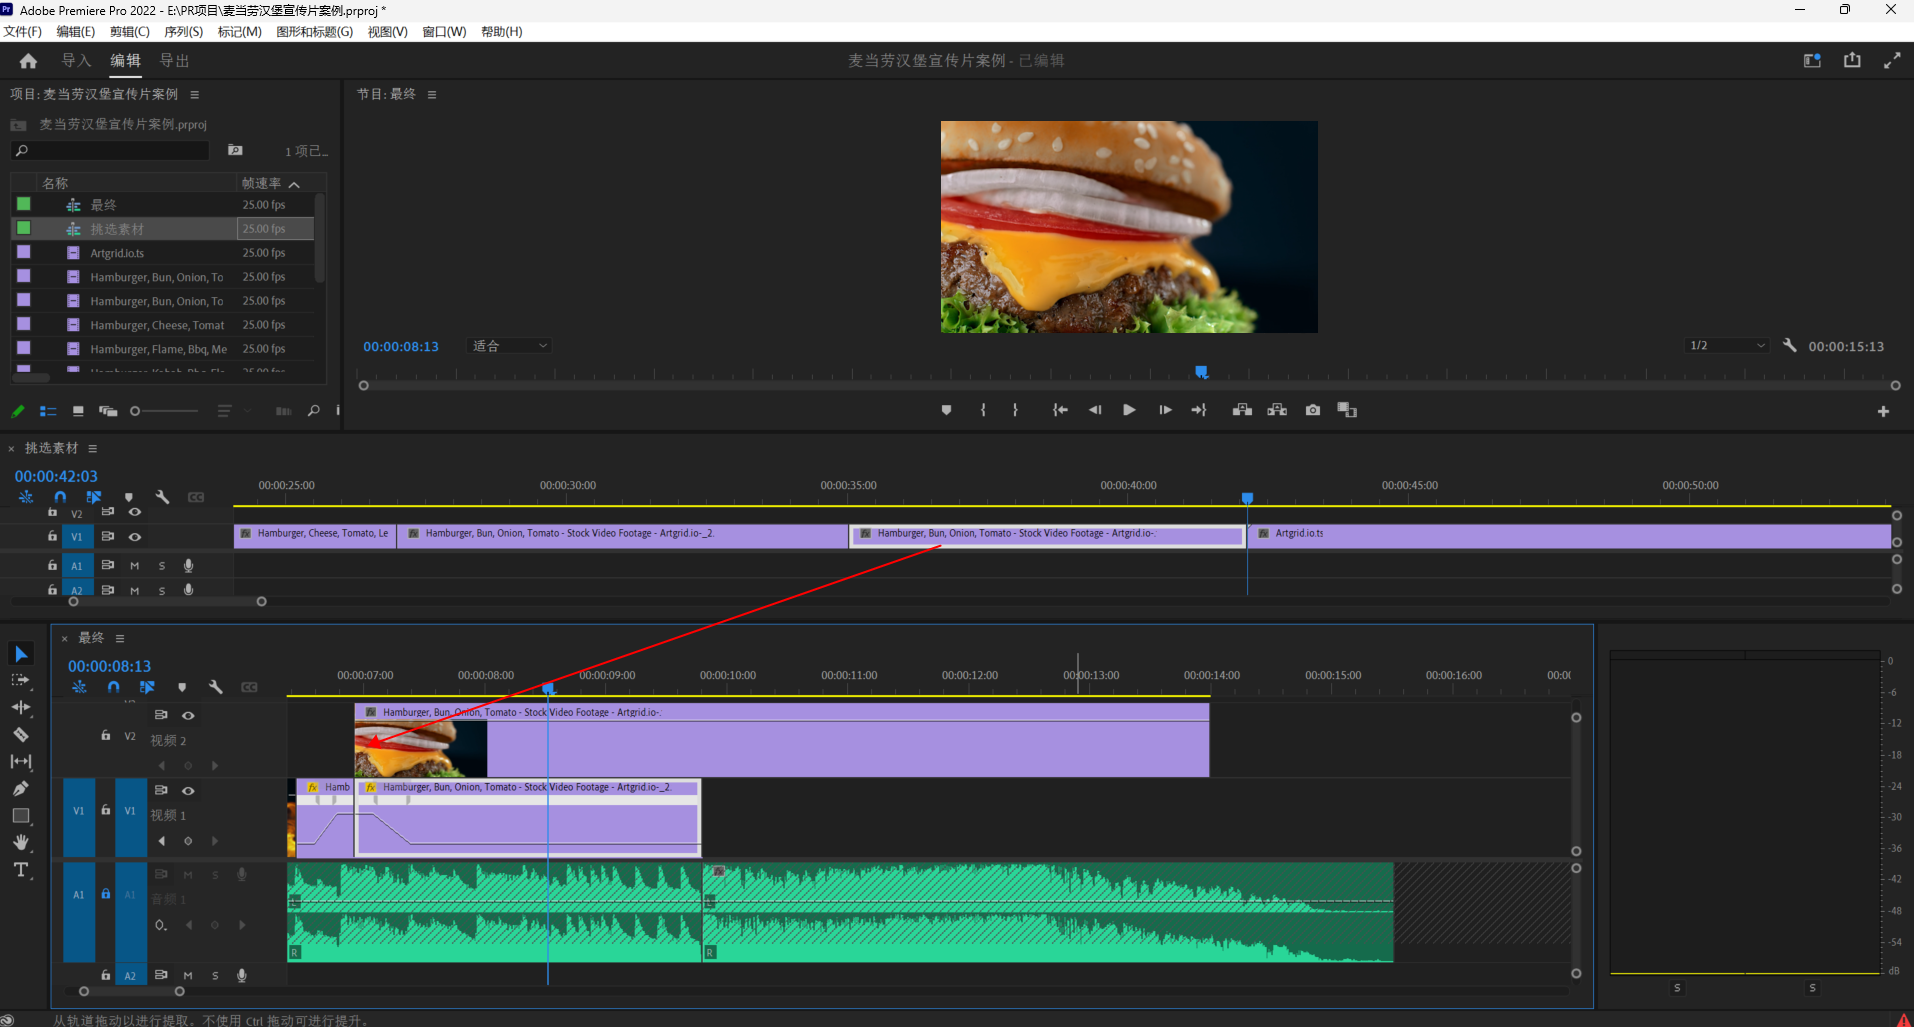Select the Hand tool
Viewport: 1914px width, 1027px height.
20,842
